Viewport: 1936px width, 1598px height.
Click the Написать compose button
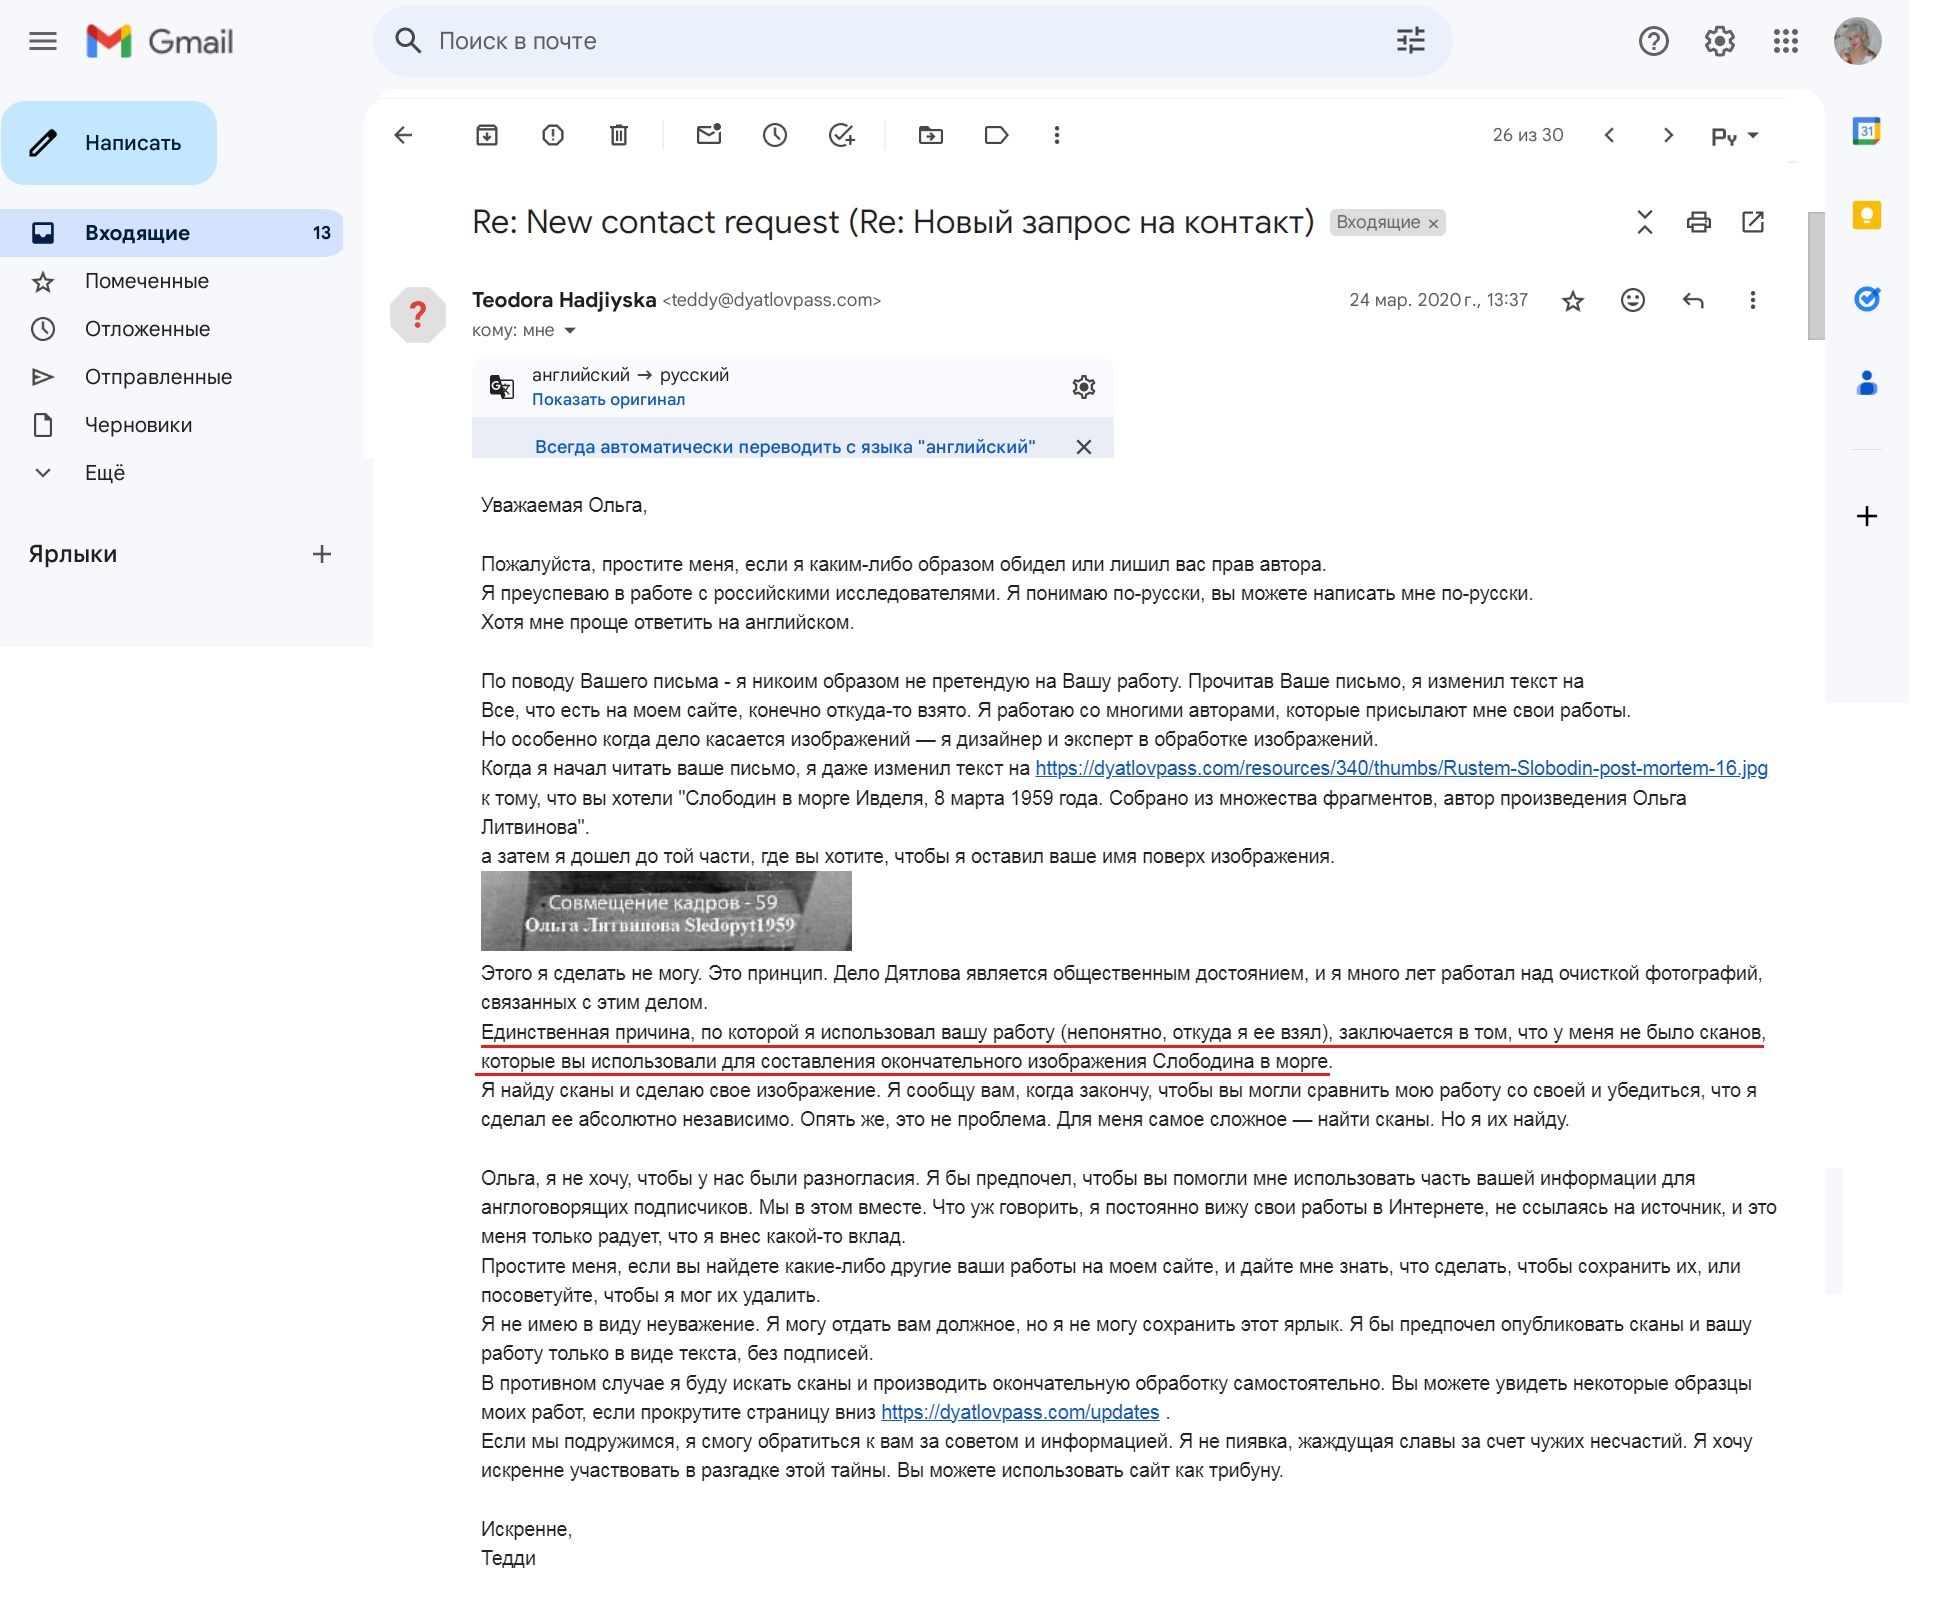(x=109, y=143)
